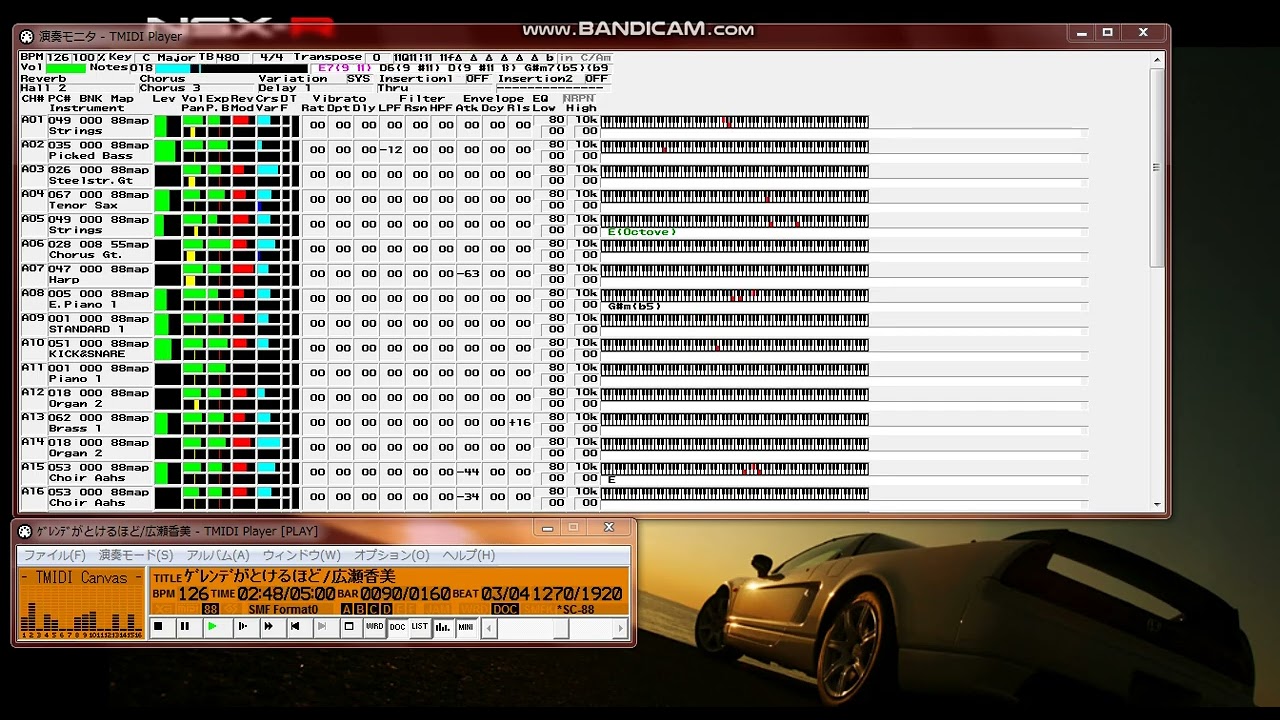Viewport: 1280px width, 720px height.
Task: Show the level meter monitor window
Action: 443,627
